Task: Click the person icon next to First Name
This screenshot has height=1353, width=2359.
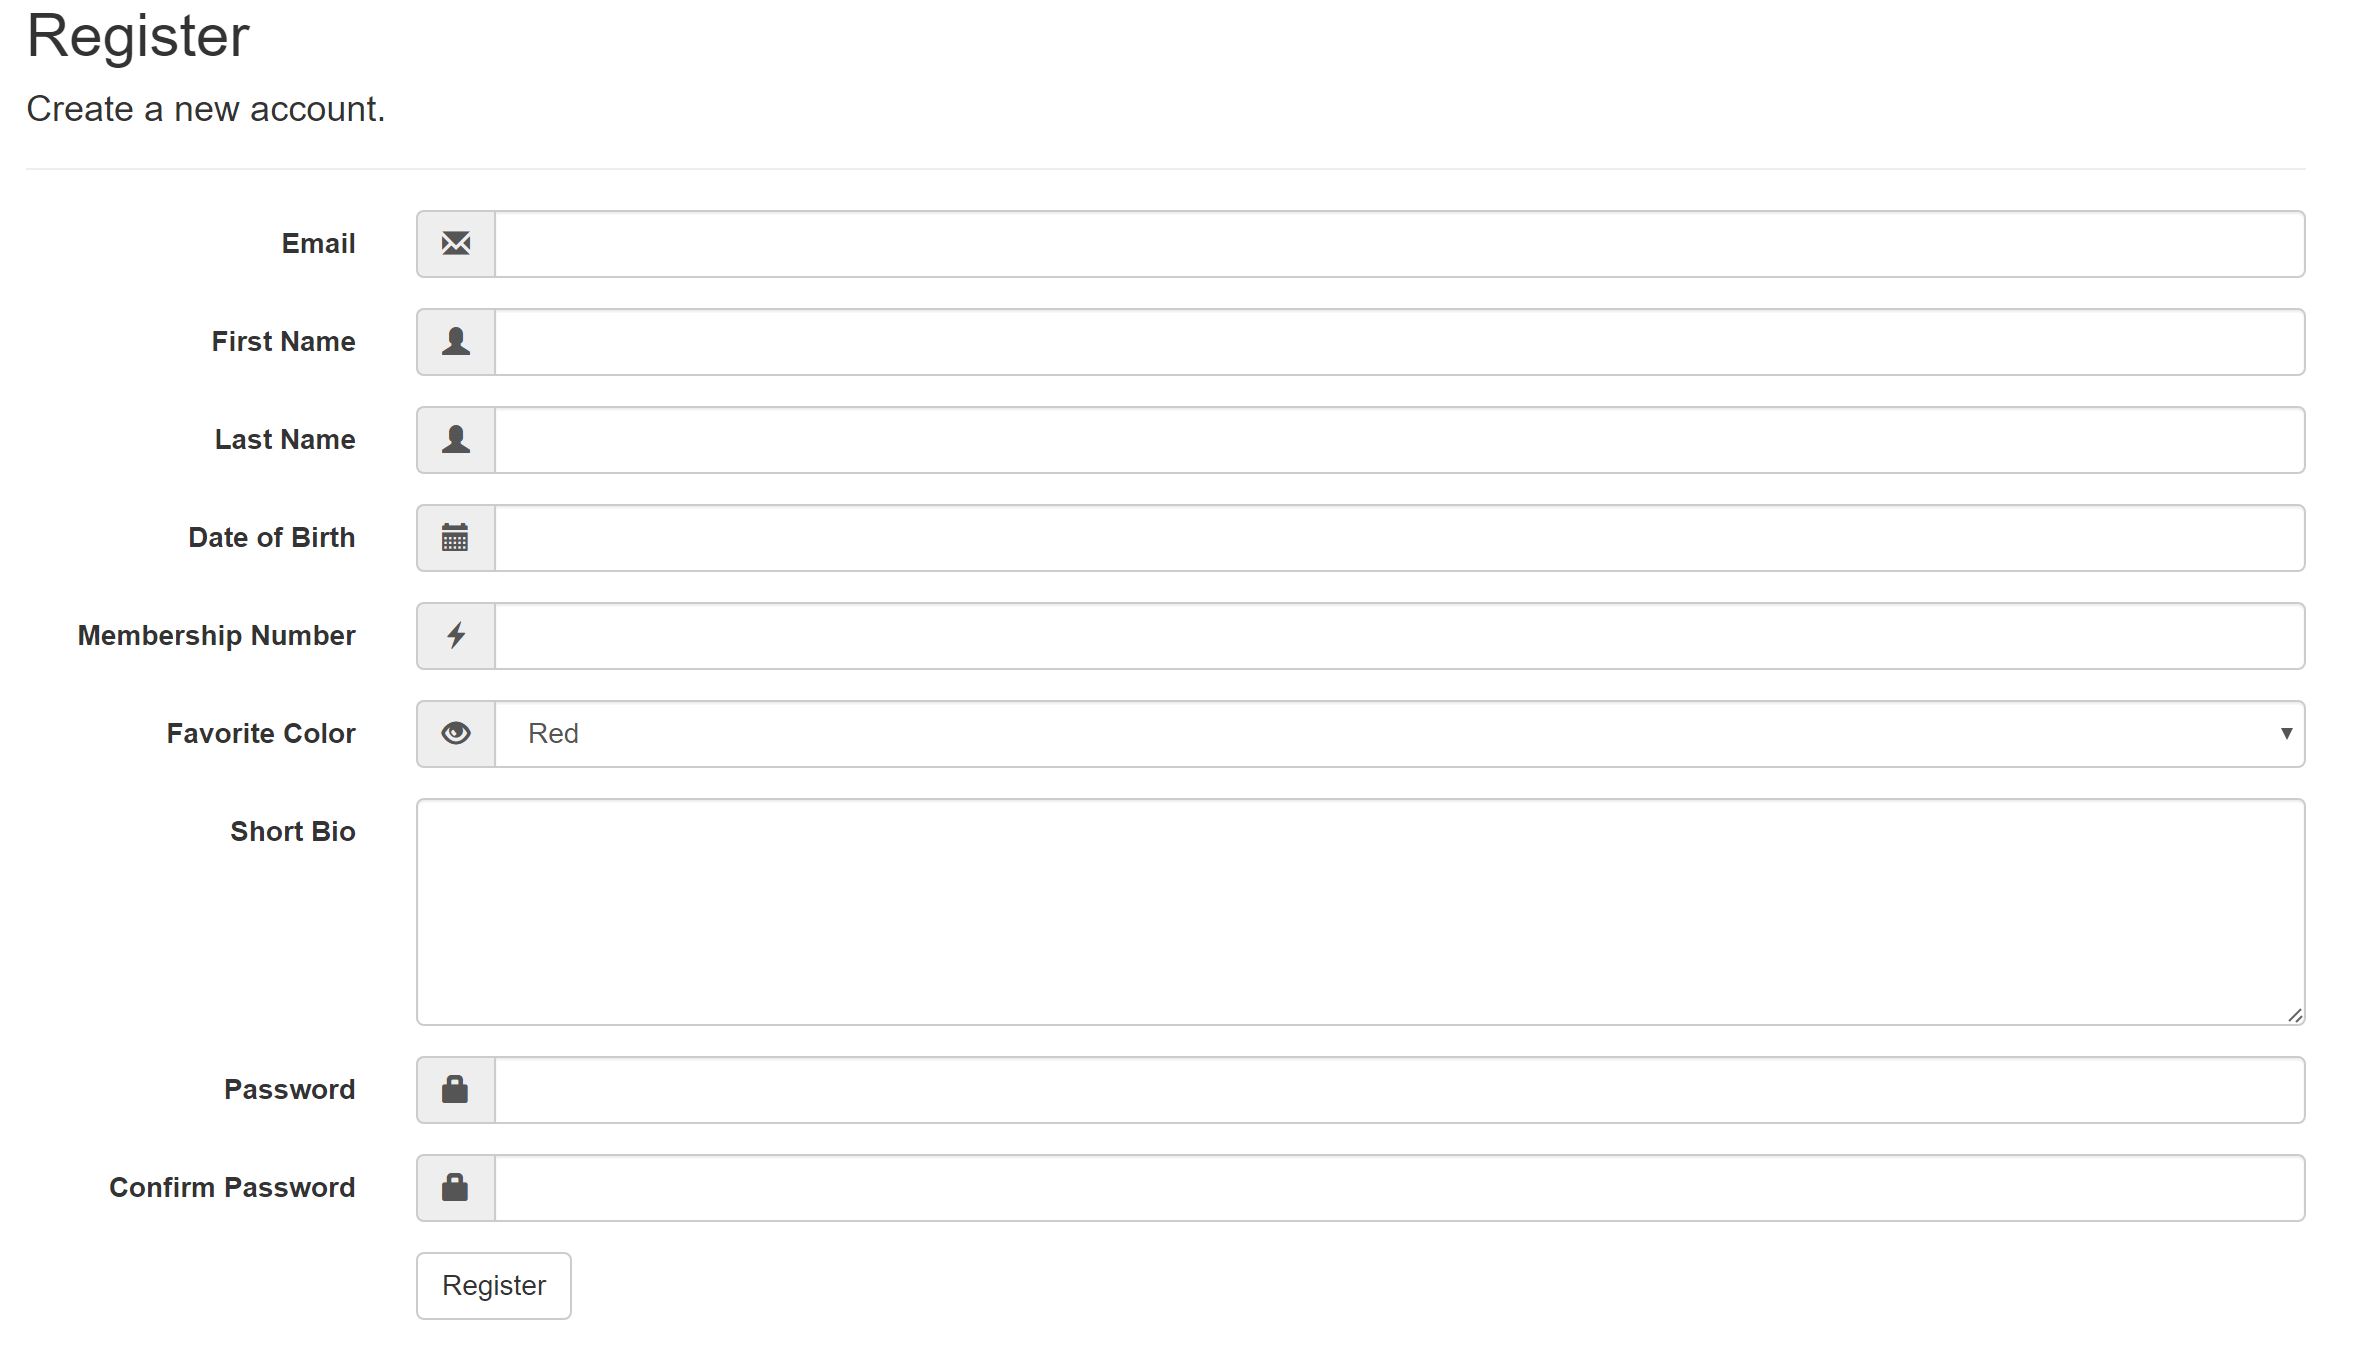Action: [456, 341]
